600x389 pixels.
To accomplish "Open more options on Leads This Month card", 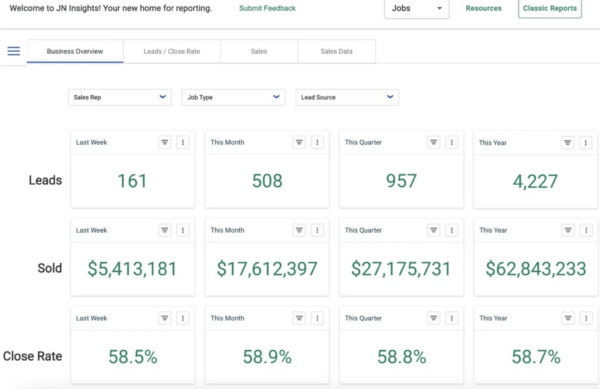I will pos(317,142).
